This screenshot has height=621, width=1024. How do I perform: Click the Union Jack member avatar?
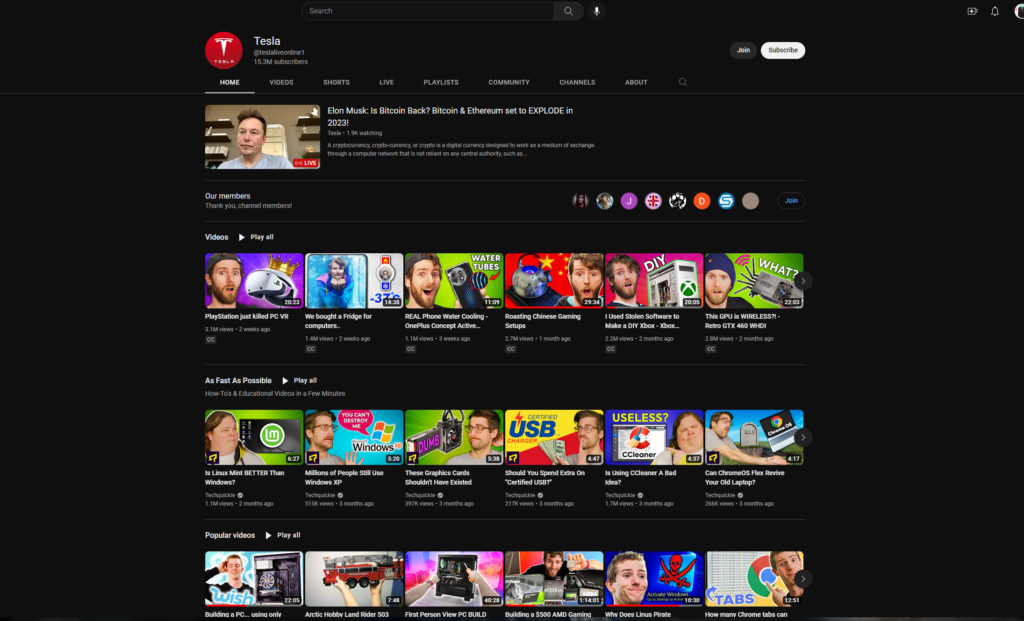(653, 201)
